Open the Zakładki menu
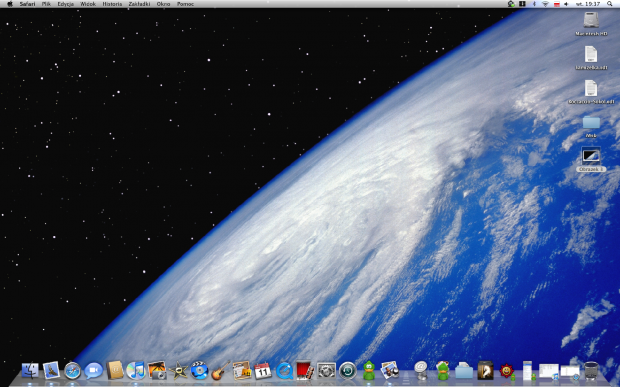 click(139, 4)
